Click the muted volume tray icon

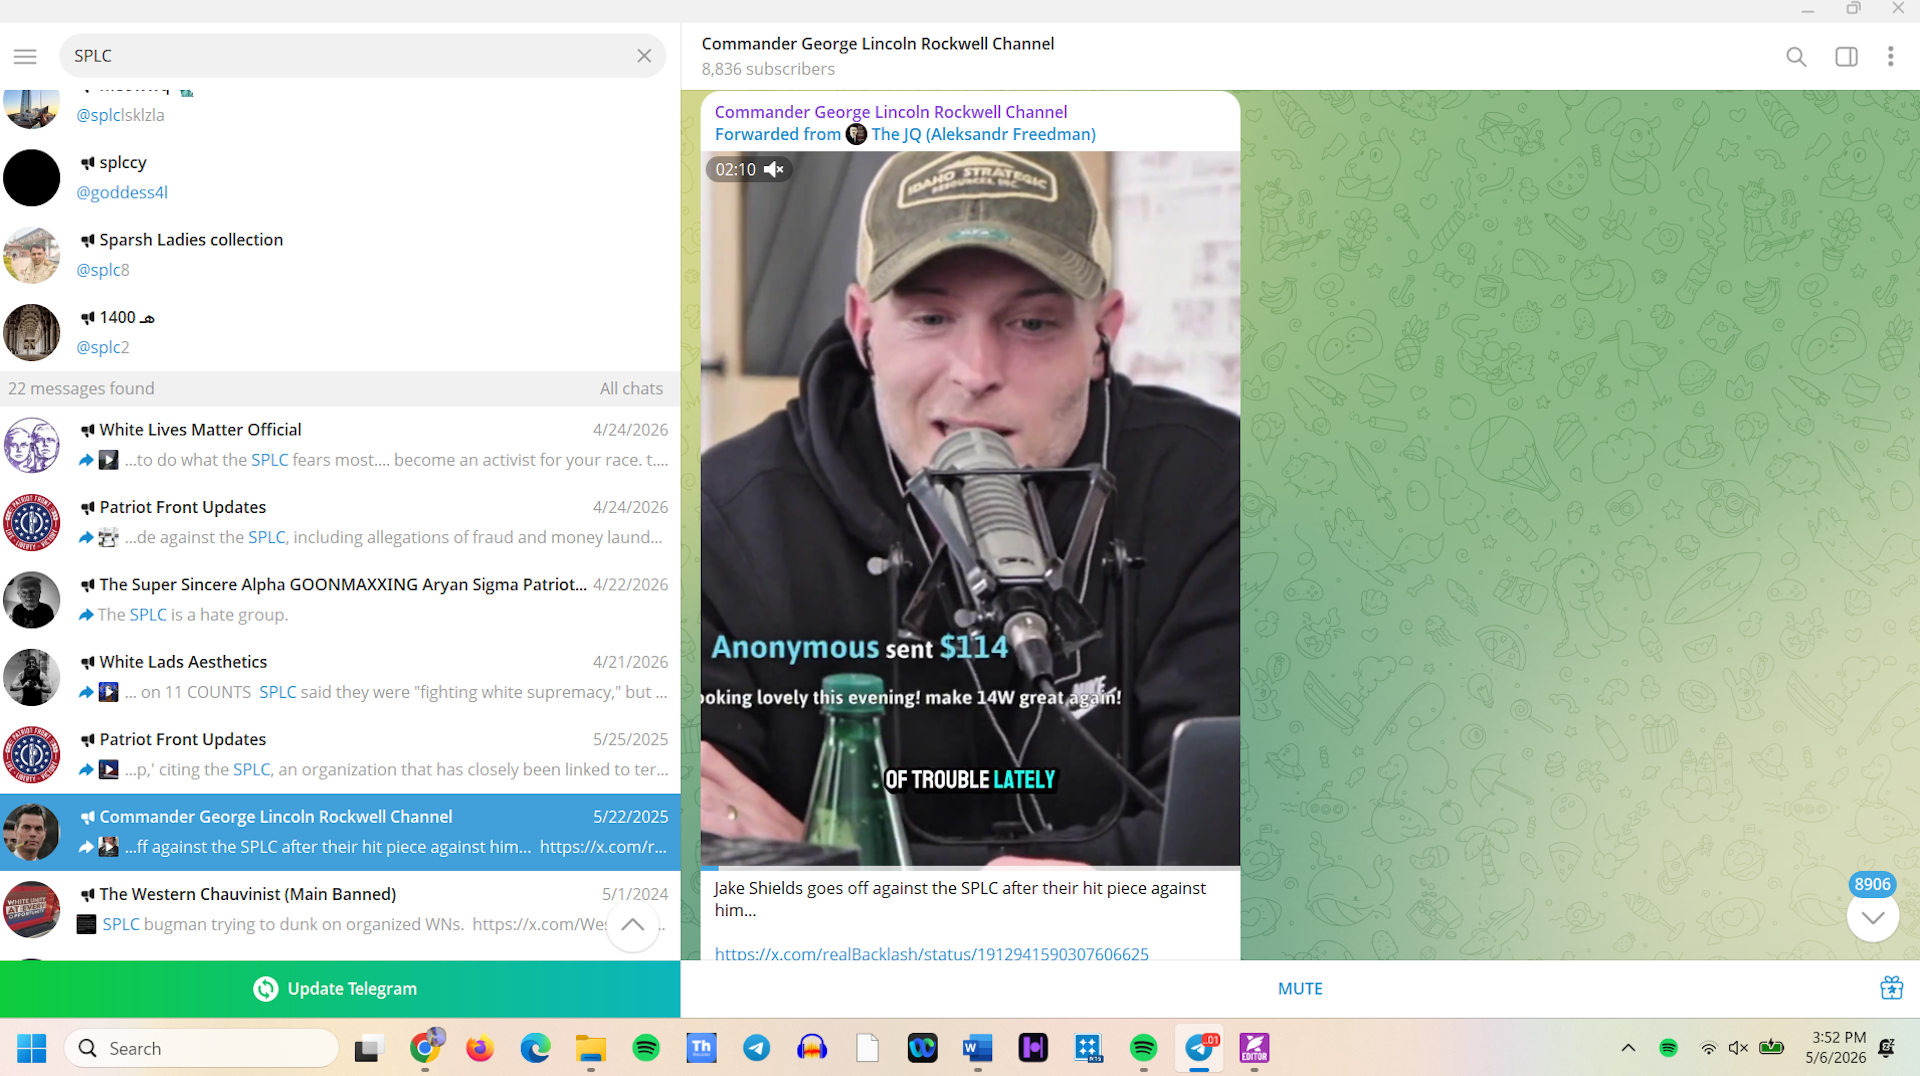(x=1739, y=1048)
